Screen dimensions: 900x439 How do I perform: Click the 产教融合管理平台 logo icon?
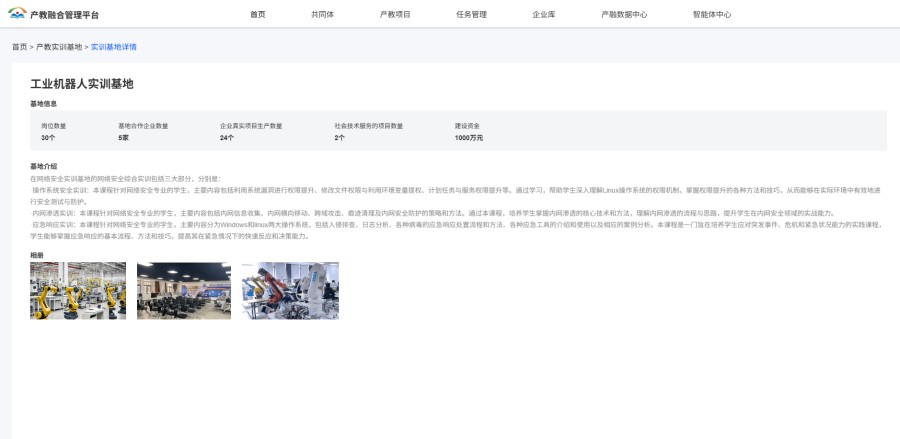(x=17, y=13)
